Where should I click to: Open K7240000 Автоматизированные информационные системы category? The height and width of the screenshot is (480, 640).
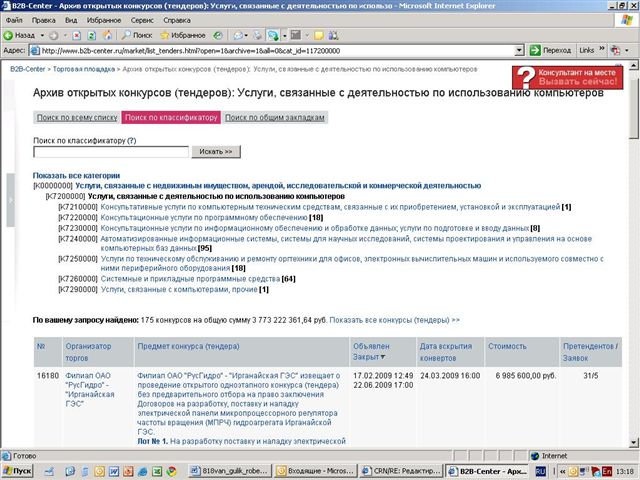point(346,243)
